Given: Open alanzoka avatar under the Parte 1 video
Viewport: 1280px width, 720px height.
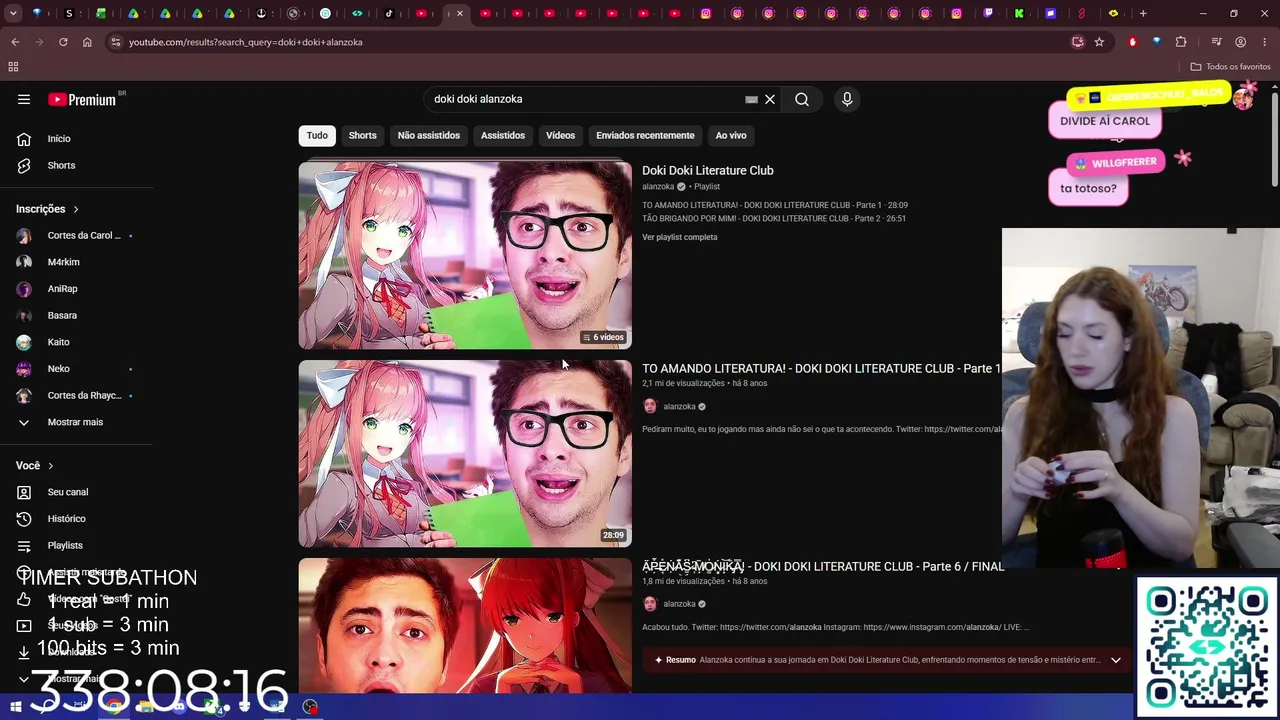Looking at the screenshot, I should tap(650, 406).
